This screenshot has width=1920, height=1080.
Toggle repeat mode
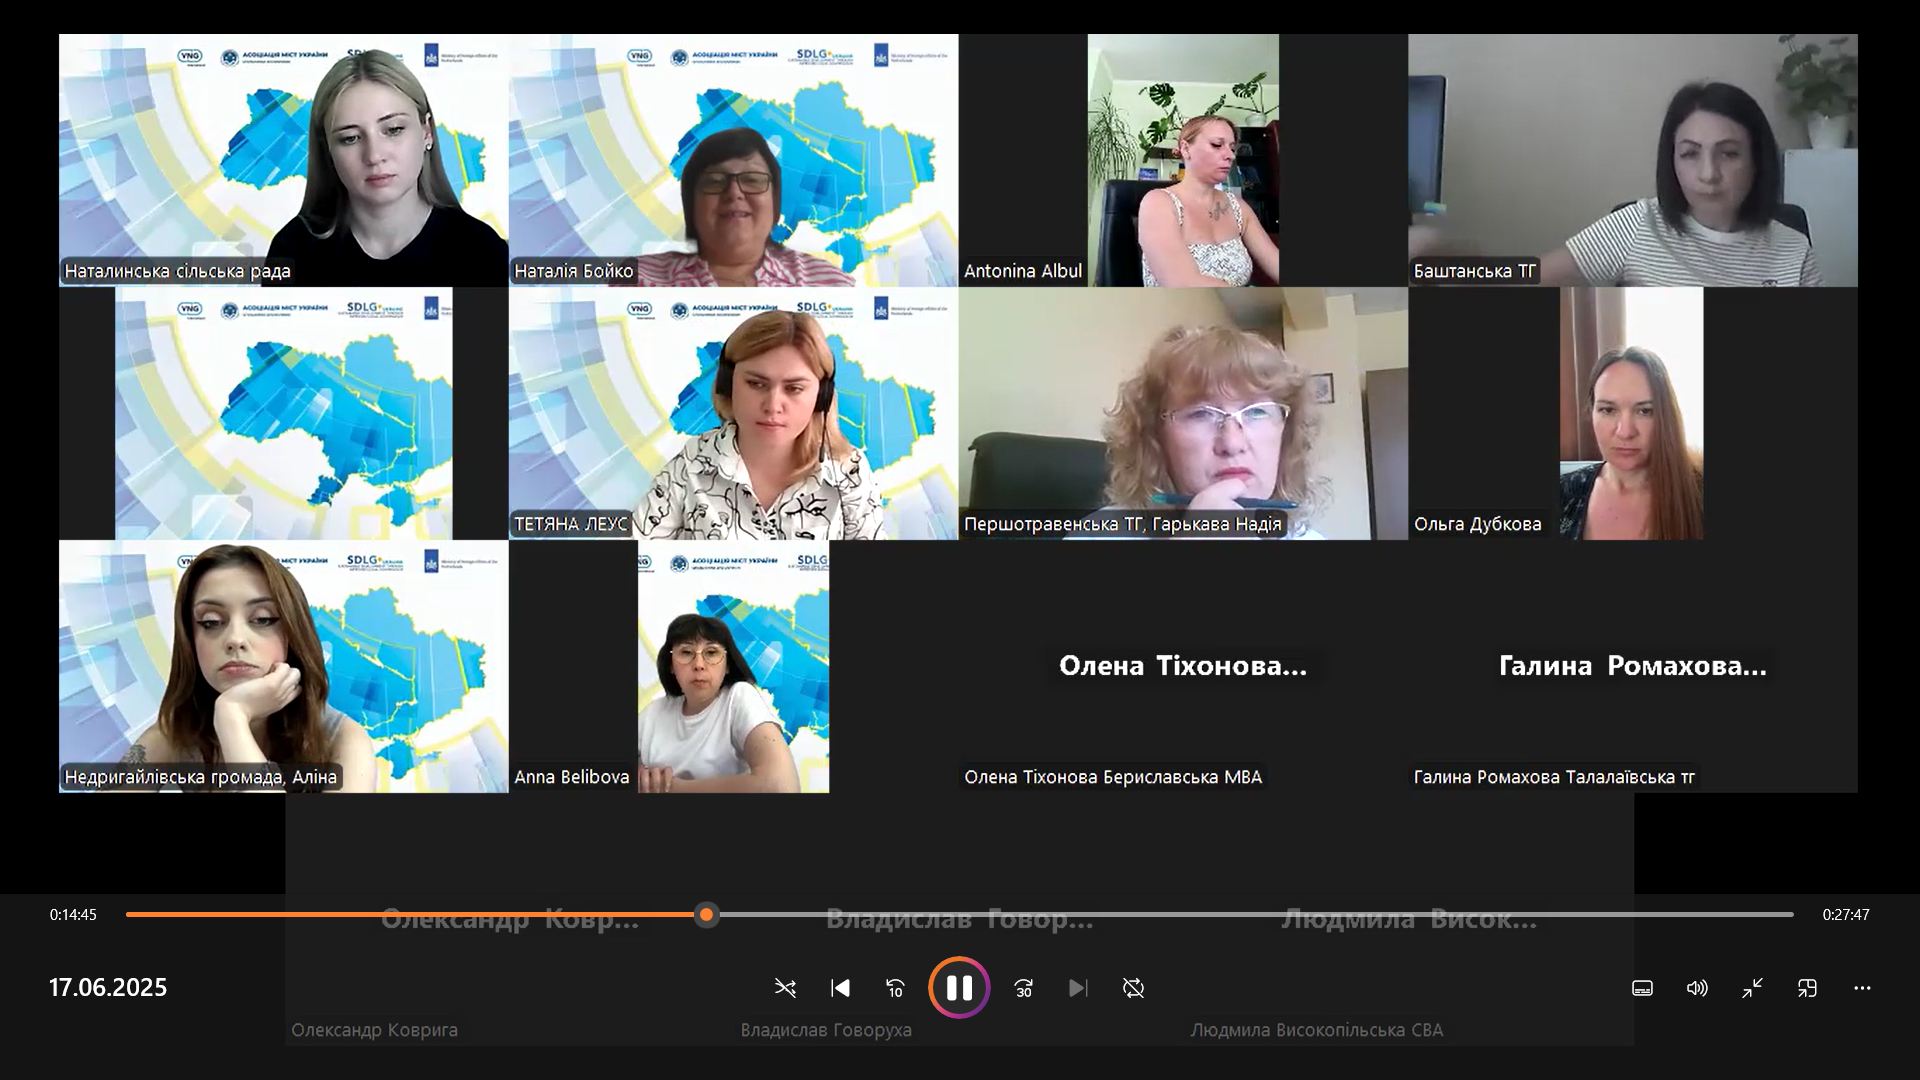pyautogui.click(x=1133, y=988)
